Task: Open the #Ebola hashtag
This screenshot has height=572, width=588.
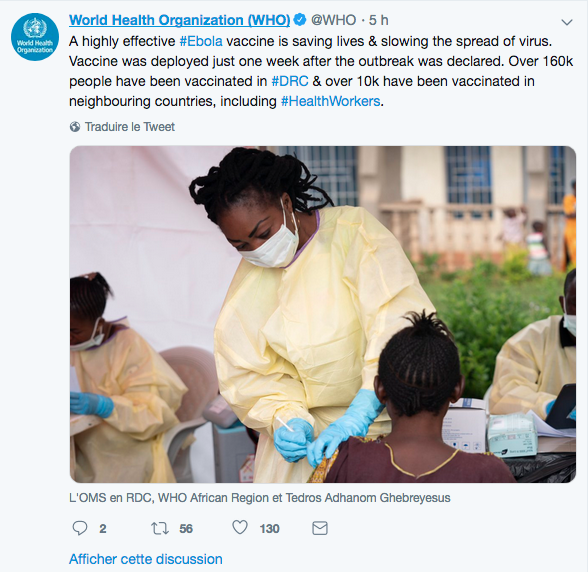Action: 201,41
